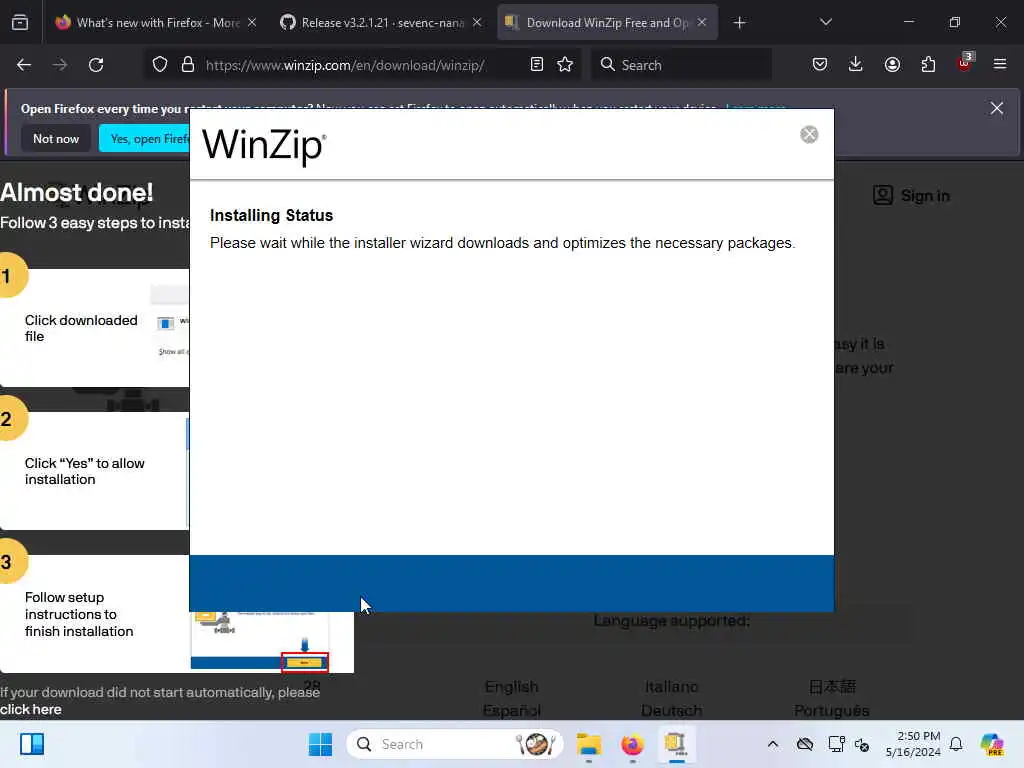
Task: Save page to Pocket
Action: click(820, 65)
